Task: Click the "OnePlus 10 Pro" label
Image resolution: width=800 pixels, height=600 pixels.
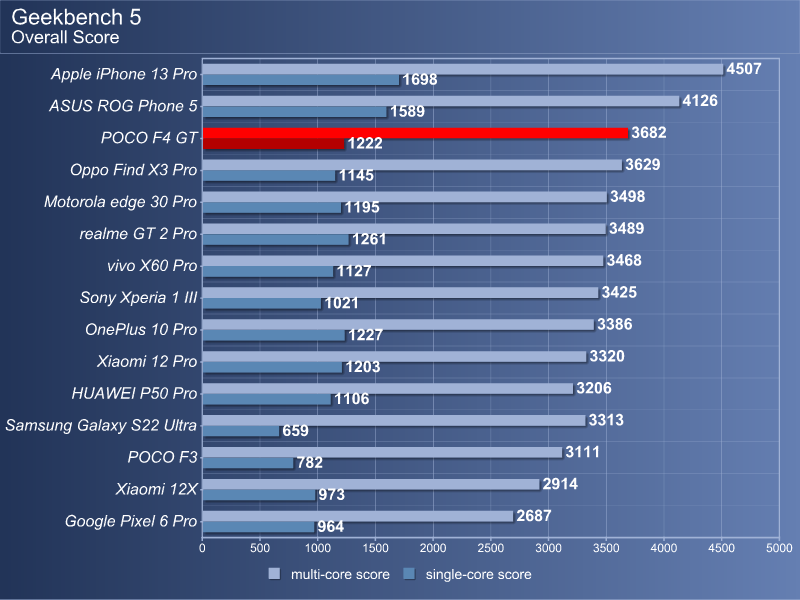Action: coord(141,330)
